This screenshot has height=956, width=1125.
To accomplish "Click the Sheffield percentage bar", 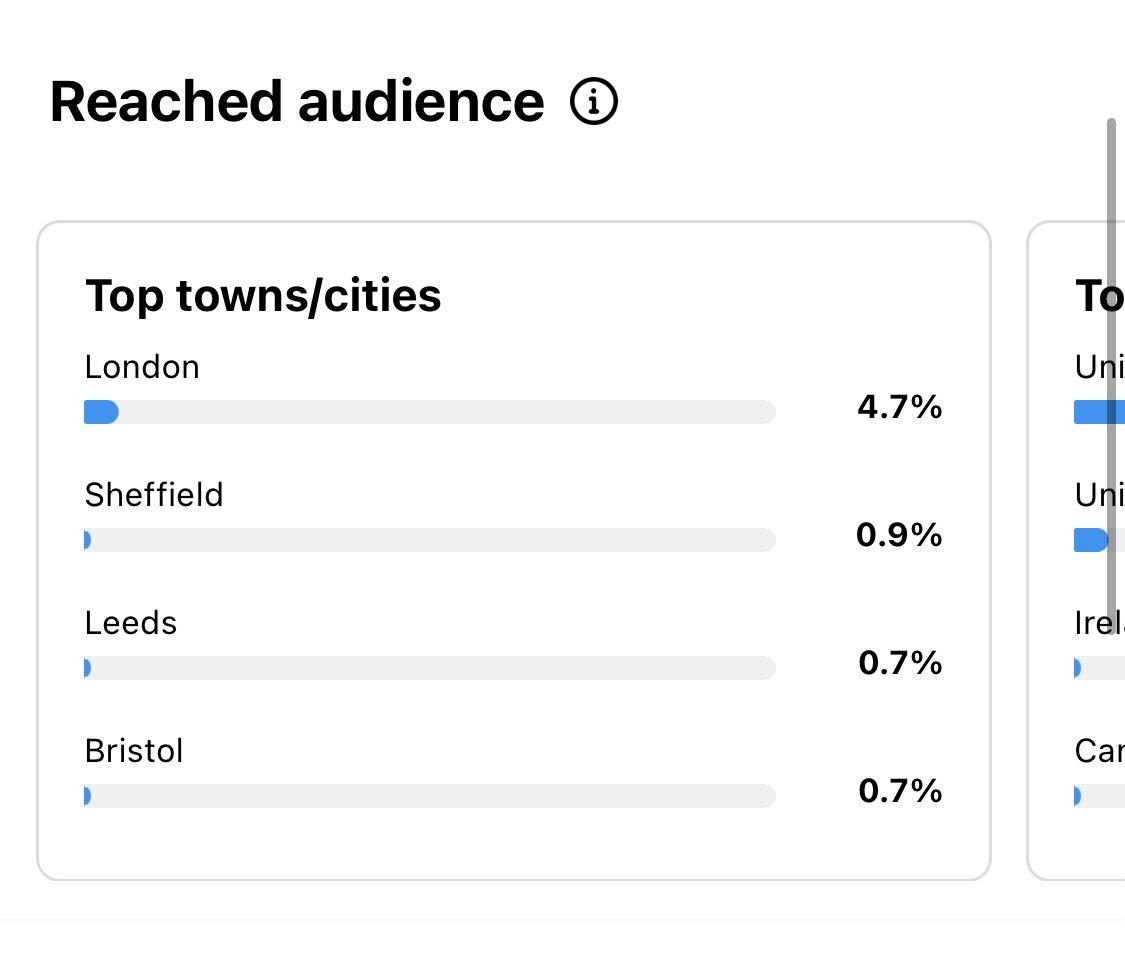I will coord(429,540).
